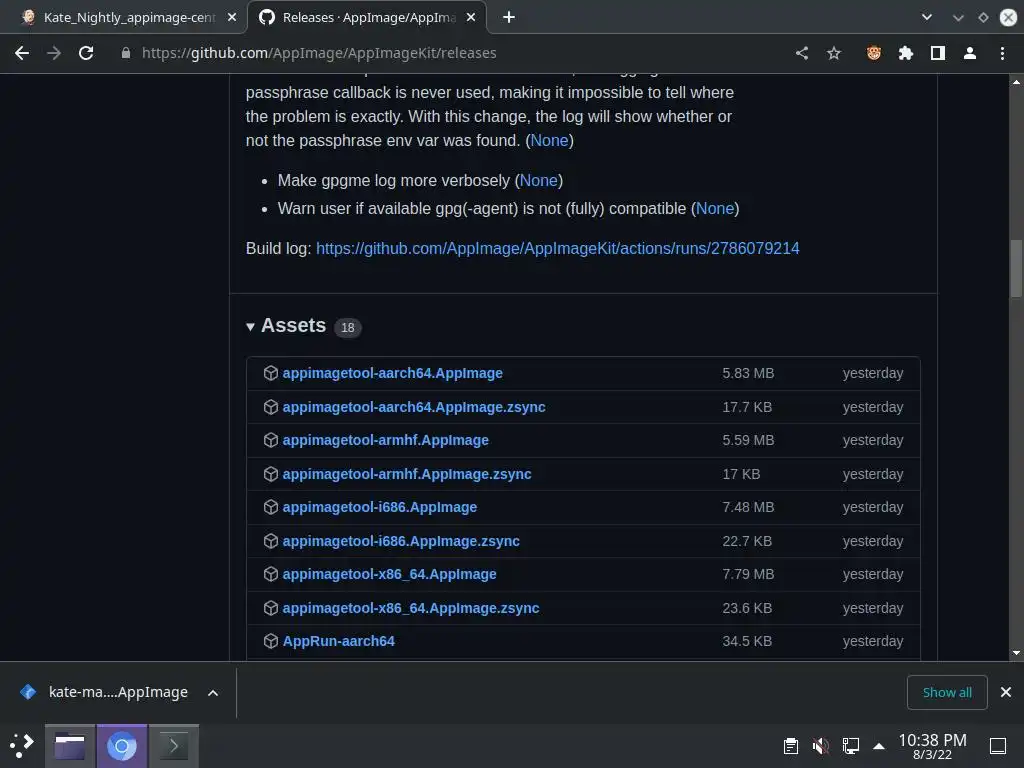Click None link after passphrase env var text
This screenshot has height=768, width=1024.
point(549,140)
